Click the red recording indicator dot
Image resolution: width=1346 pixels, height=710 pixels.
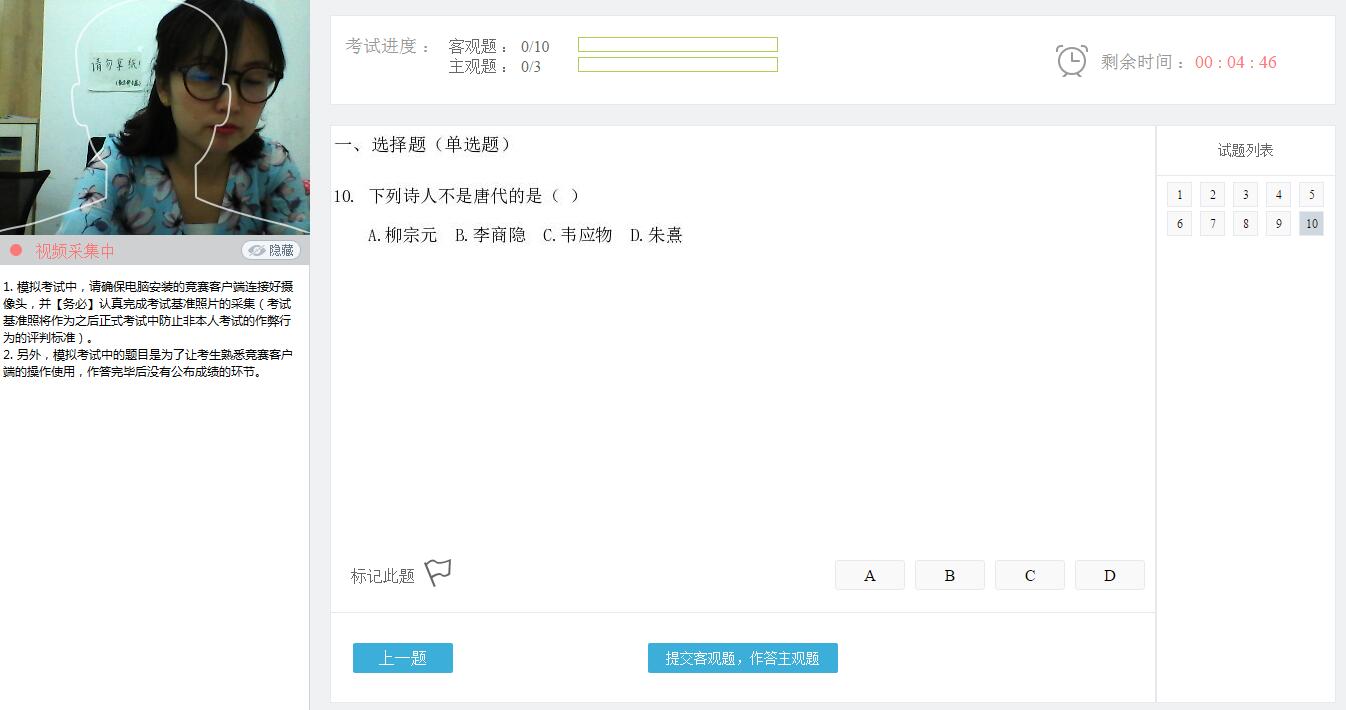pyautogui.click(x=16, y=250)
